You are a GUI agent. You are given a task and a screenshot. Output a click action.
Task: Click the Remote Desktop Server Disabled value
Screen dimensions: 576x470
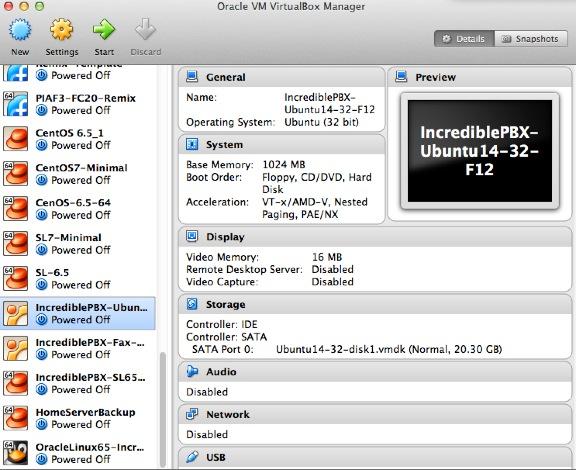332,269
